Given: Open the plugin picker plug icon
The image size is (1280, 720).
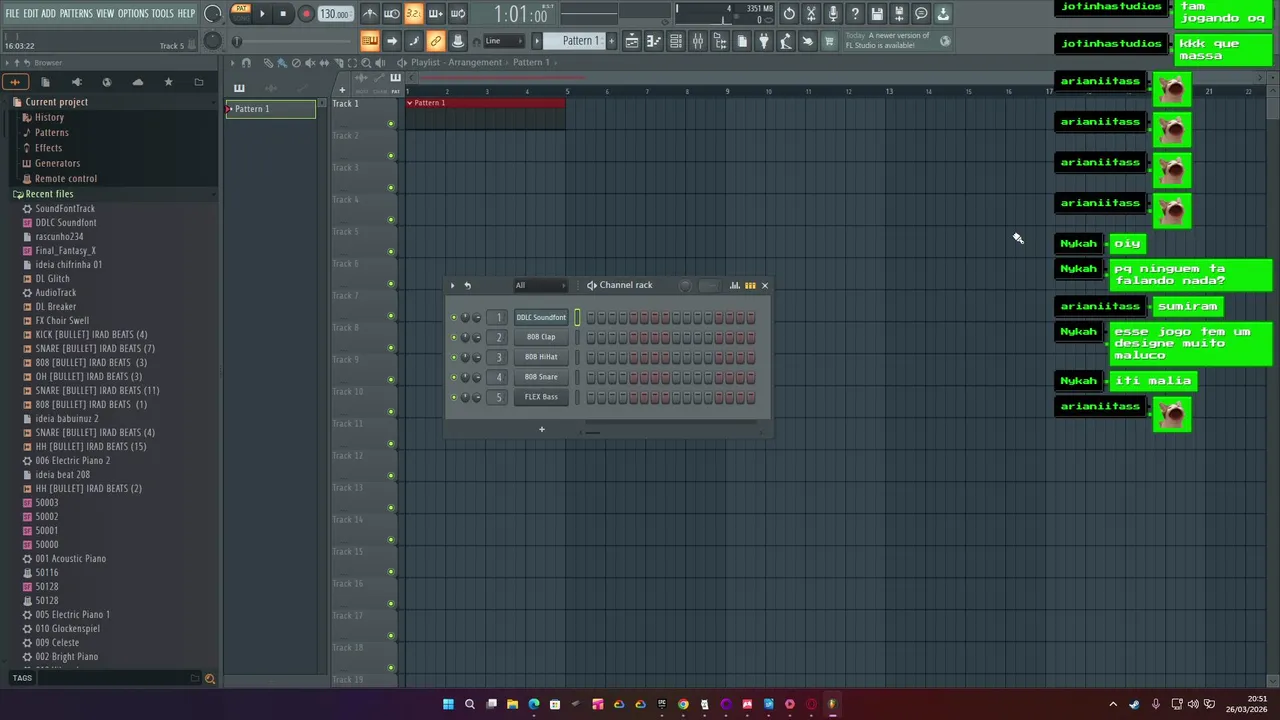Looking at the screenshot, I should (x=764, y=41).
